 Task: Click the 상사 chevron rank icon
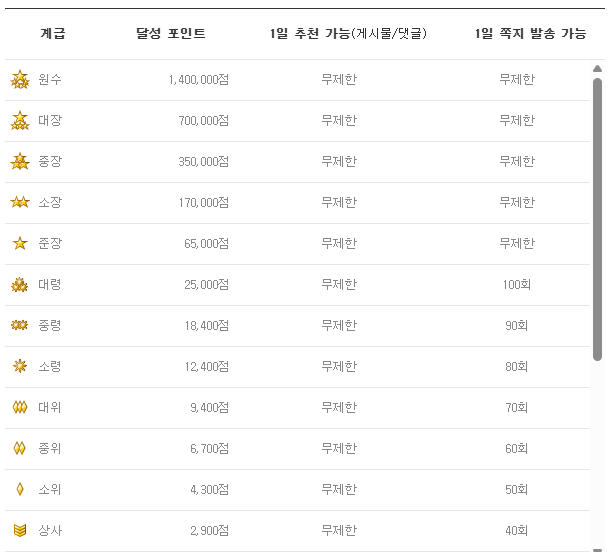tap(20, 530)
